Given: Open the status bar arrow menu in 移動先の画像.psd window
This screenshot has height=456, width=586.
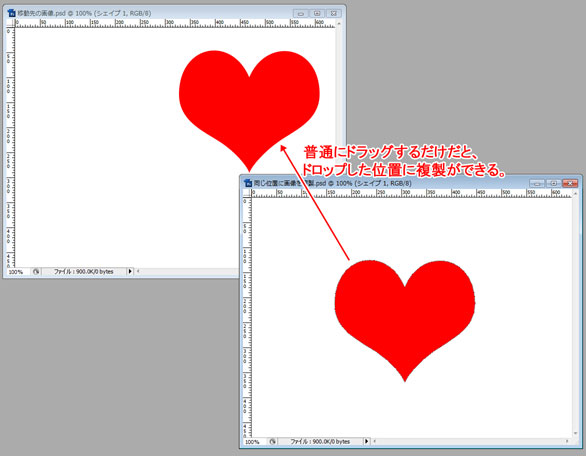Looking at the screenshot, I should pos(130,271).
